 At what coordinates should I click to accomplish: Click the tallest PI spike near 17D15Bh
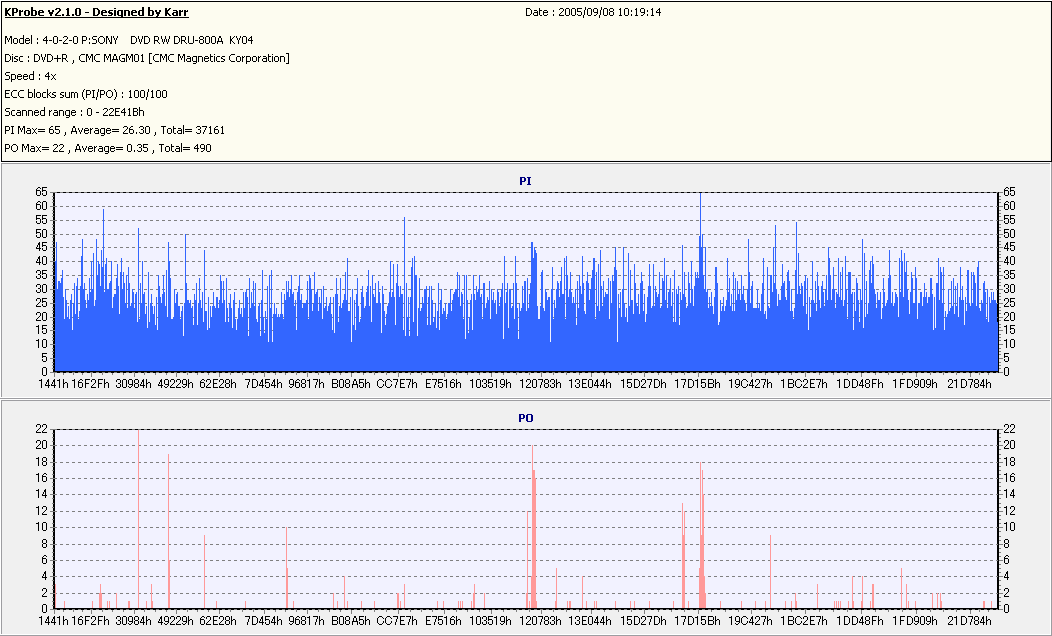coord(700,282)
